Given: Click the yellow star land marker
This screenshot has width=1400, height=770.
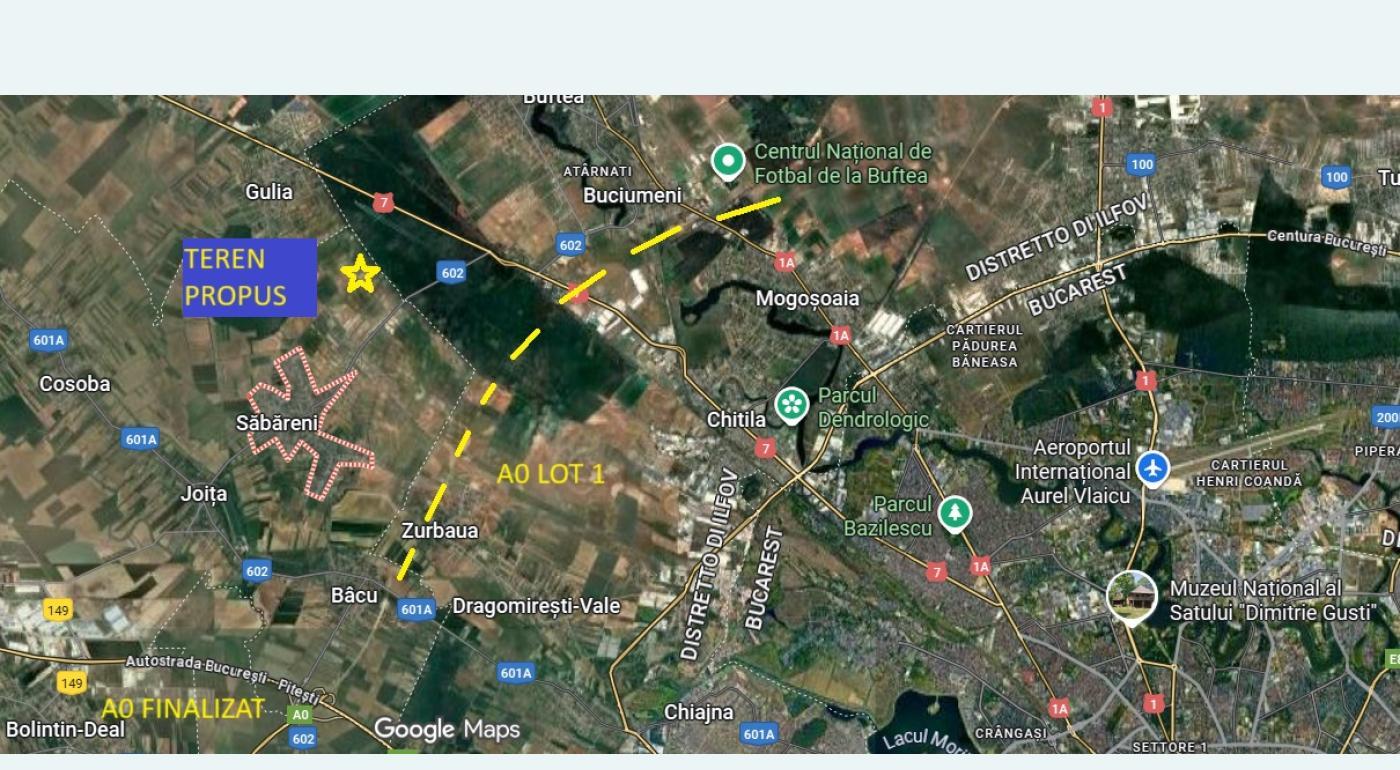Looking at the screenshot, I should (x=360, y=274).
